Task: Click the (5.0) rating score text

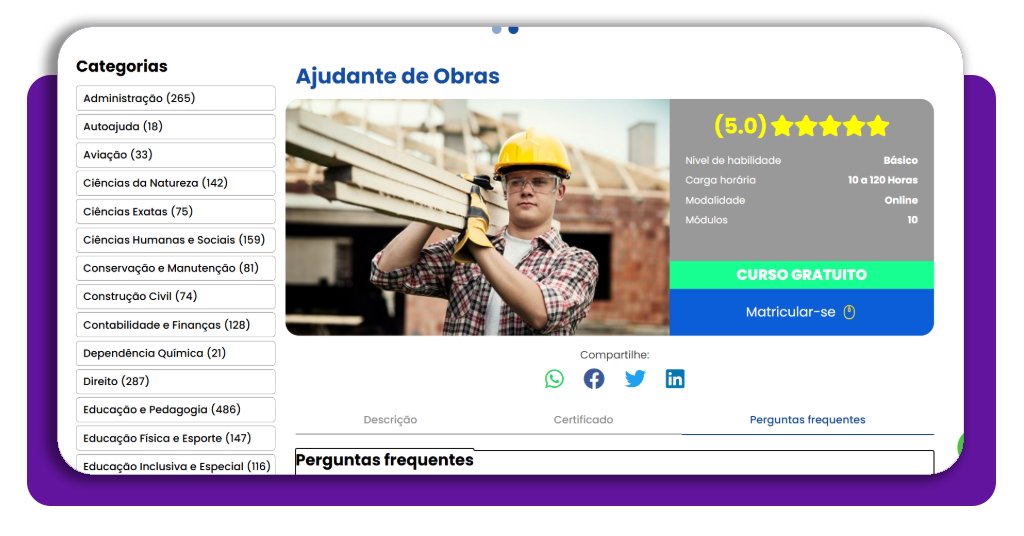Action: coord(740,125)
